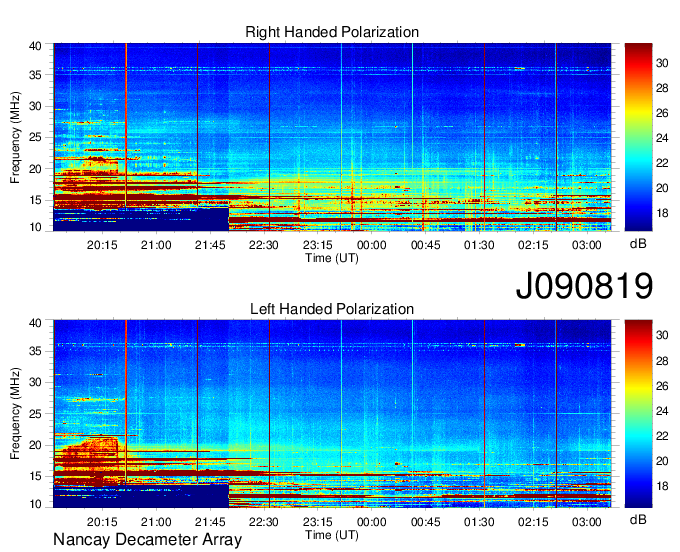Click the 22 dB tick on Left Handed colorbar

point(662,436)
